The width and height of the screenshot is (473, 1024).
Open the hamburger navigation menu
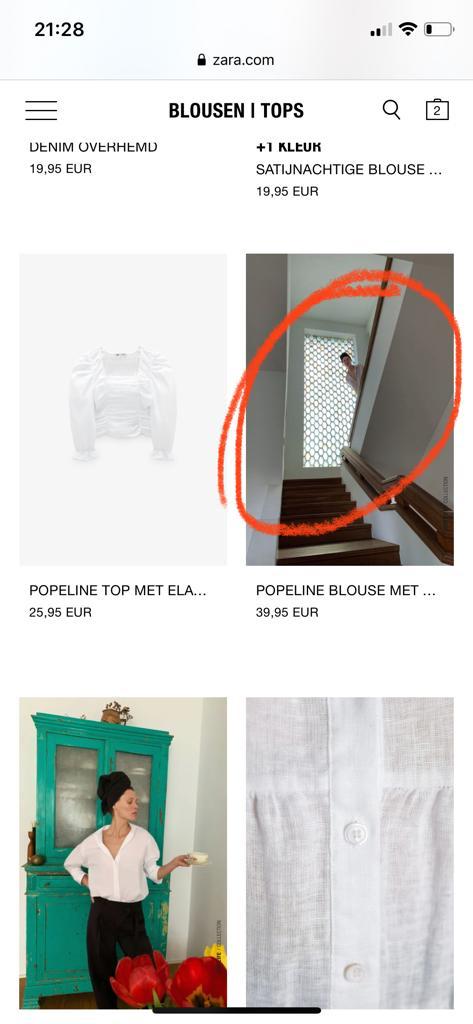pyautogui.click(x=41, y=110)
